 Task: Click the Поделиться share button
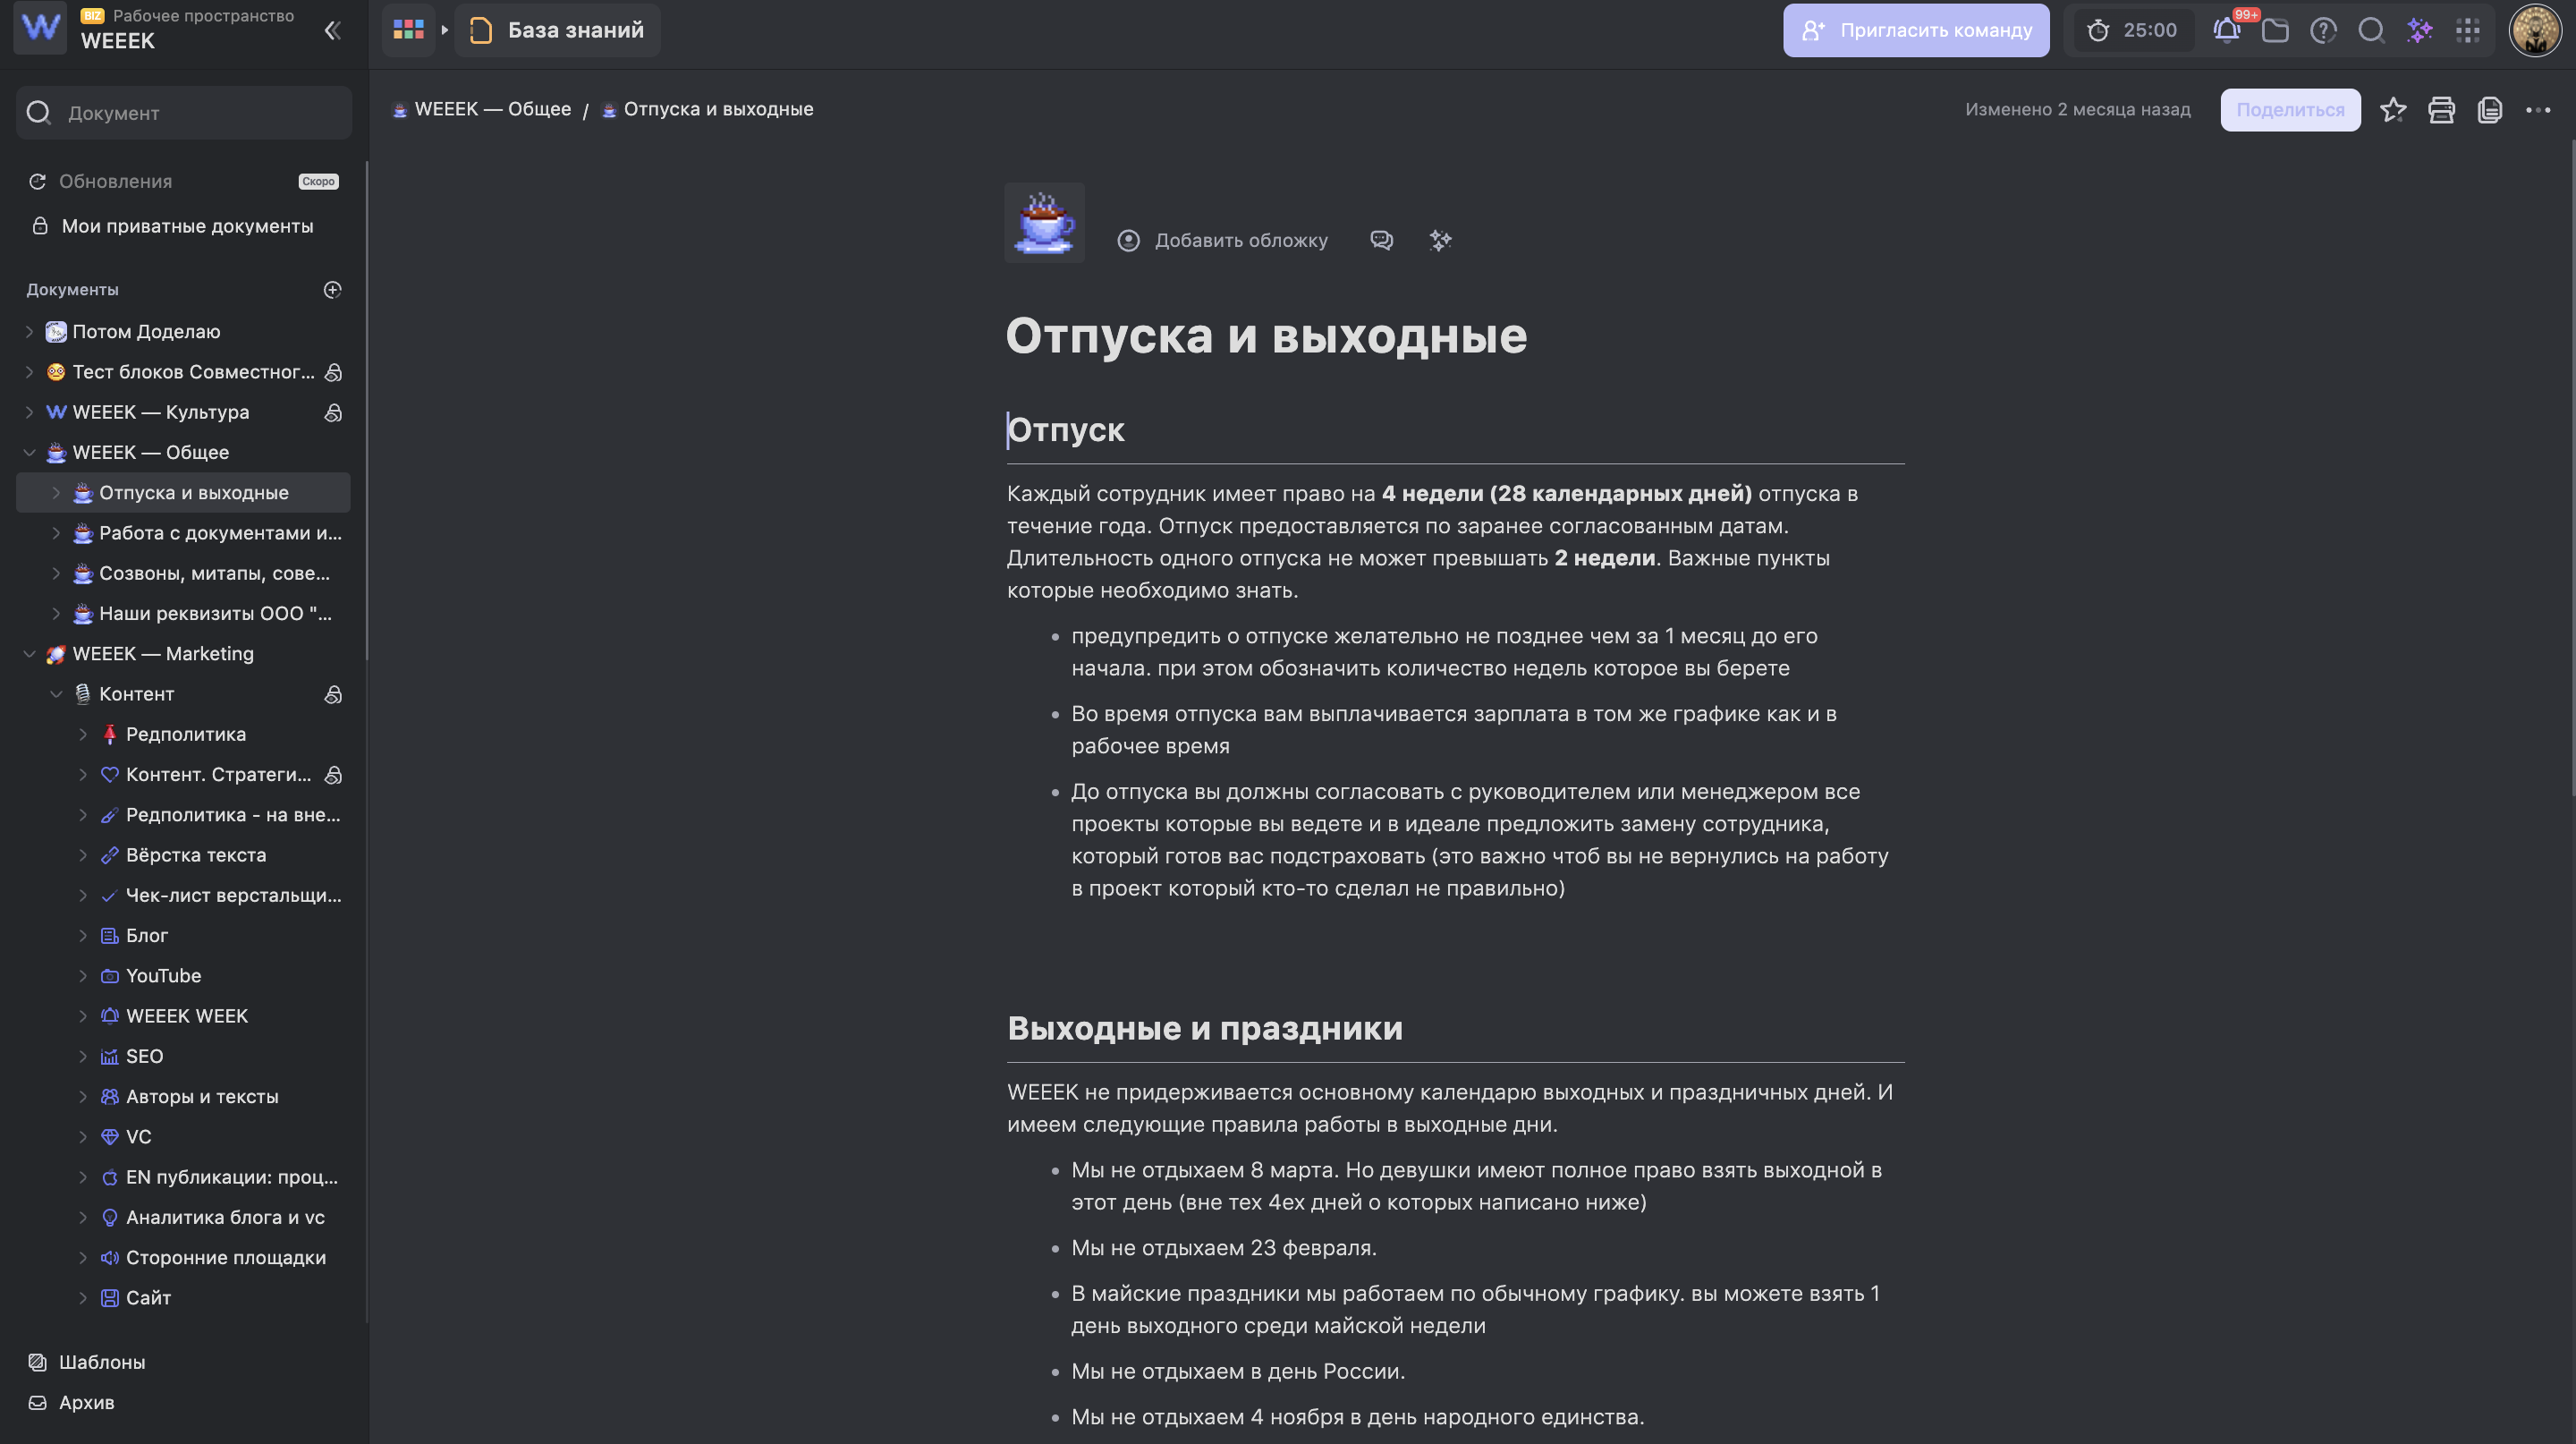[2290, 110]
